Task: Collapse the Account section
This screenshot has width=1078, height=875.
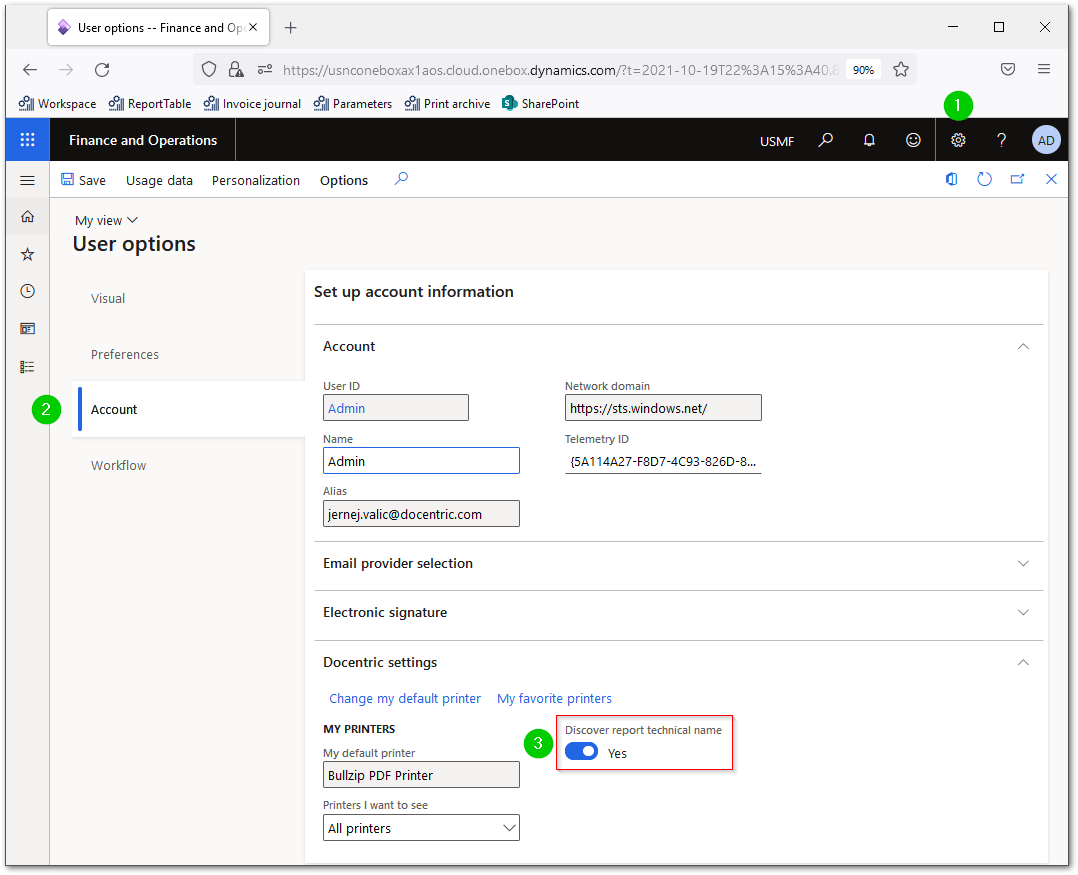Action: click(1023, 346)
